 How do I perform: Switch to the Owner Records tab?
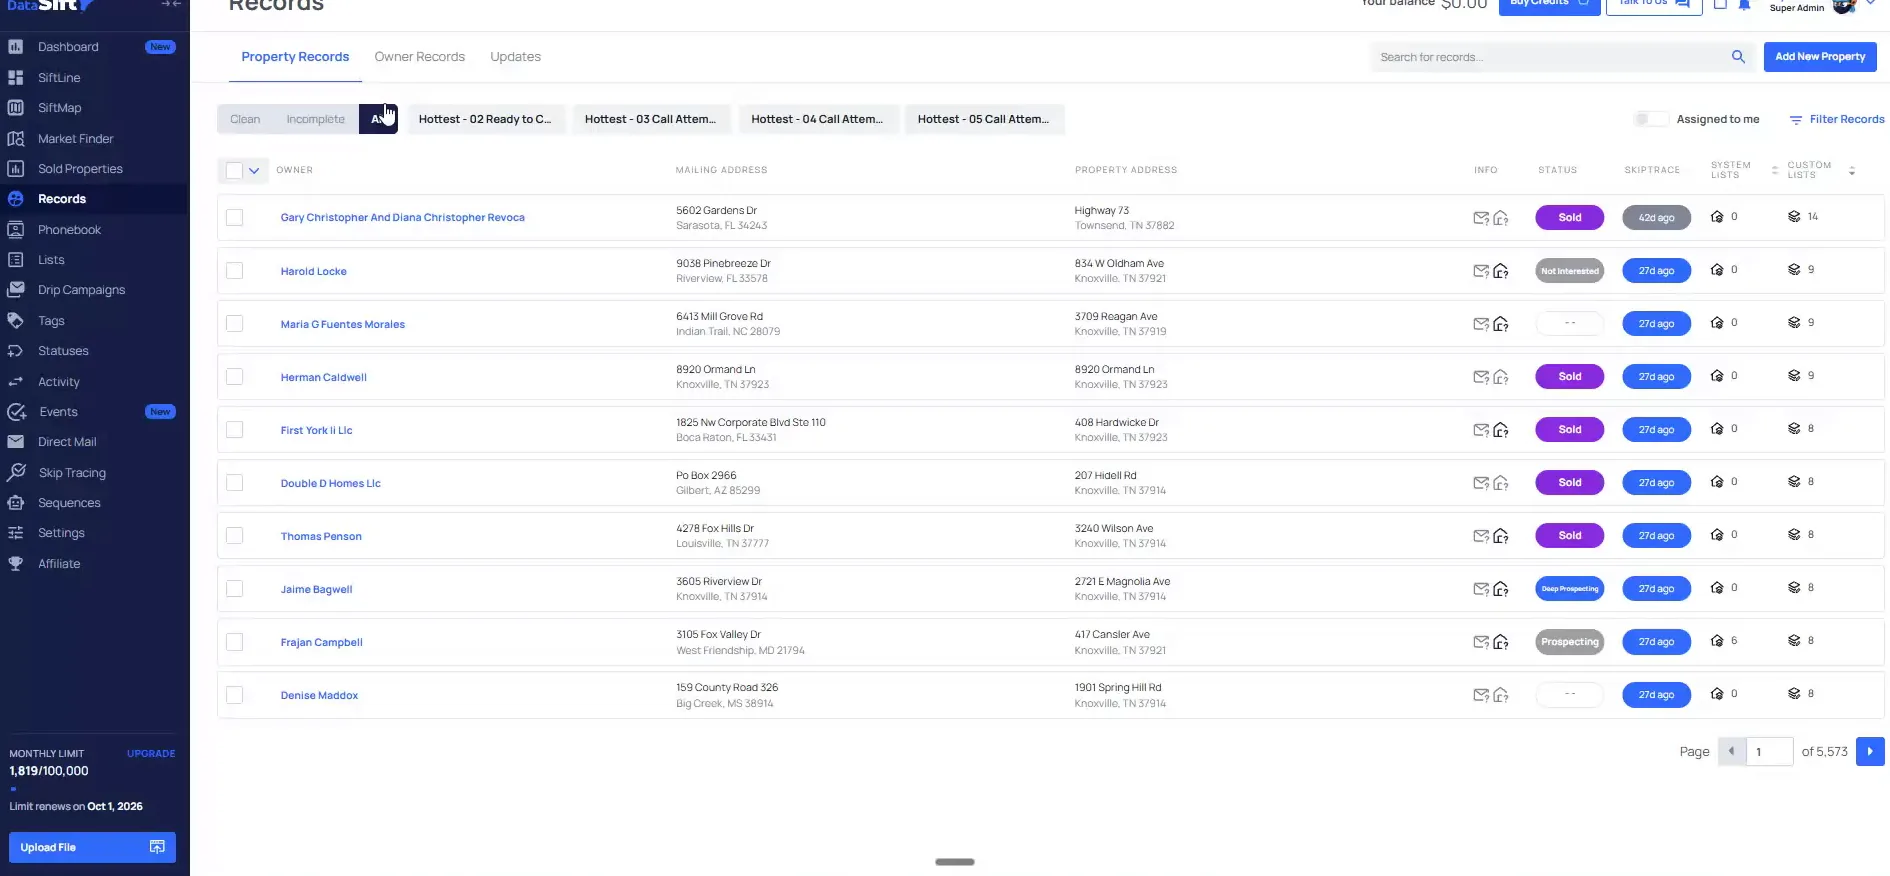pos(420,57)
